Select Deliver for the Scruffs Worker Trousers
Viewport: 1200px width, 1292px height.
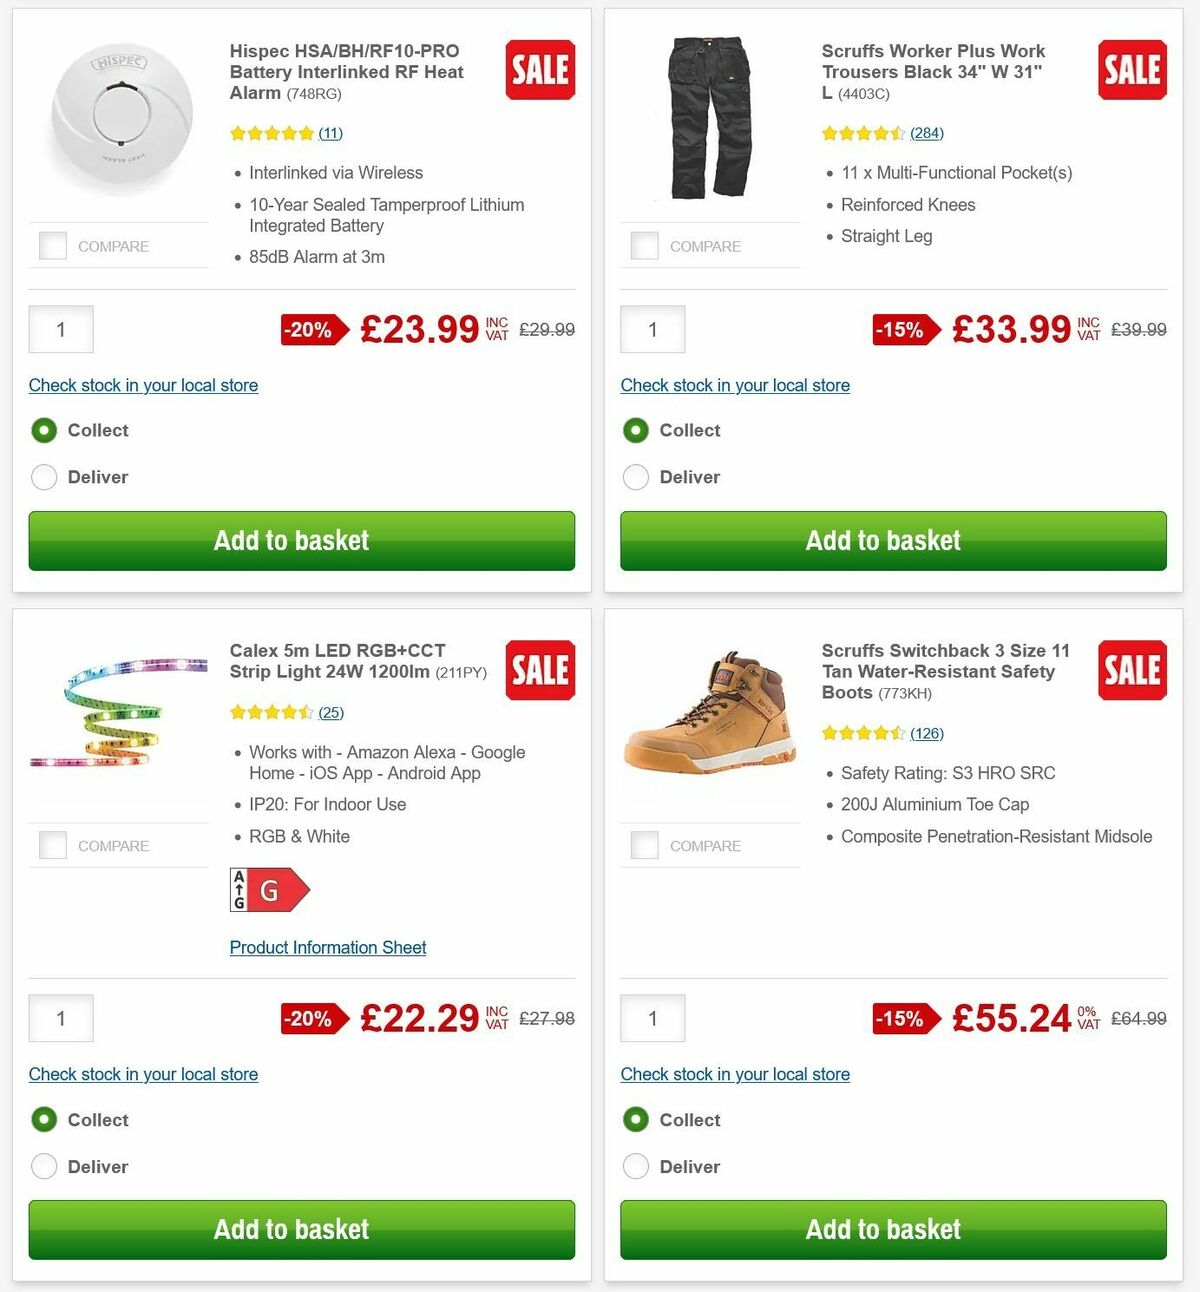click(x=636, y=477)
